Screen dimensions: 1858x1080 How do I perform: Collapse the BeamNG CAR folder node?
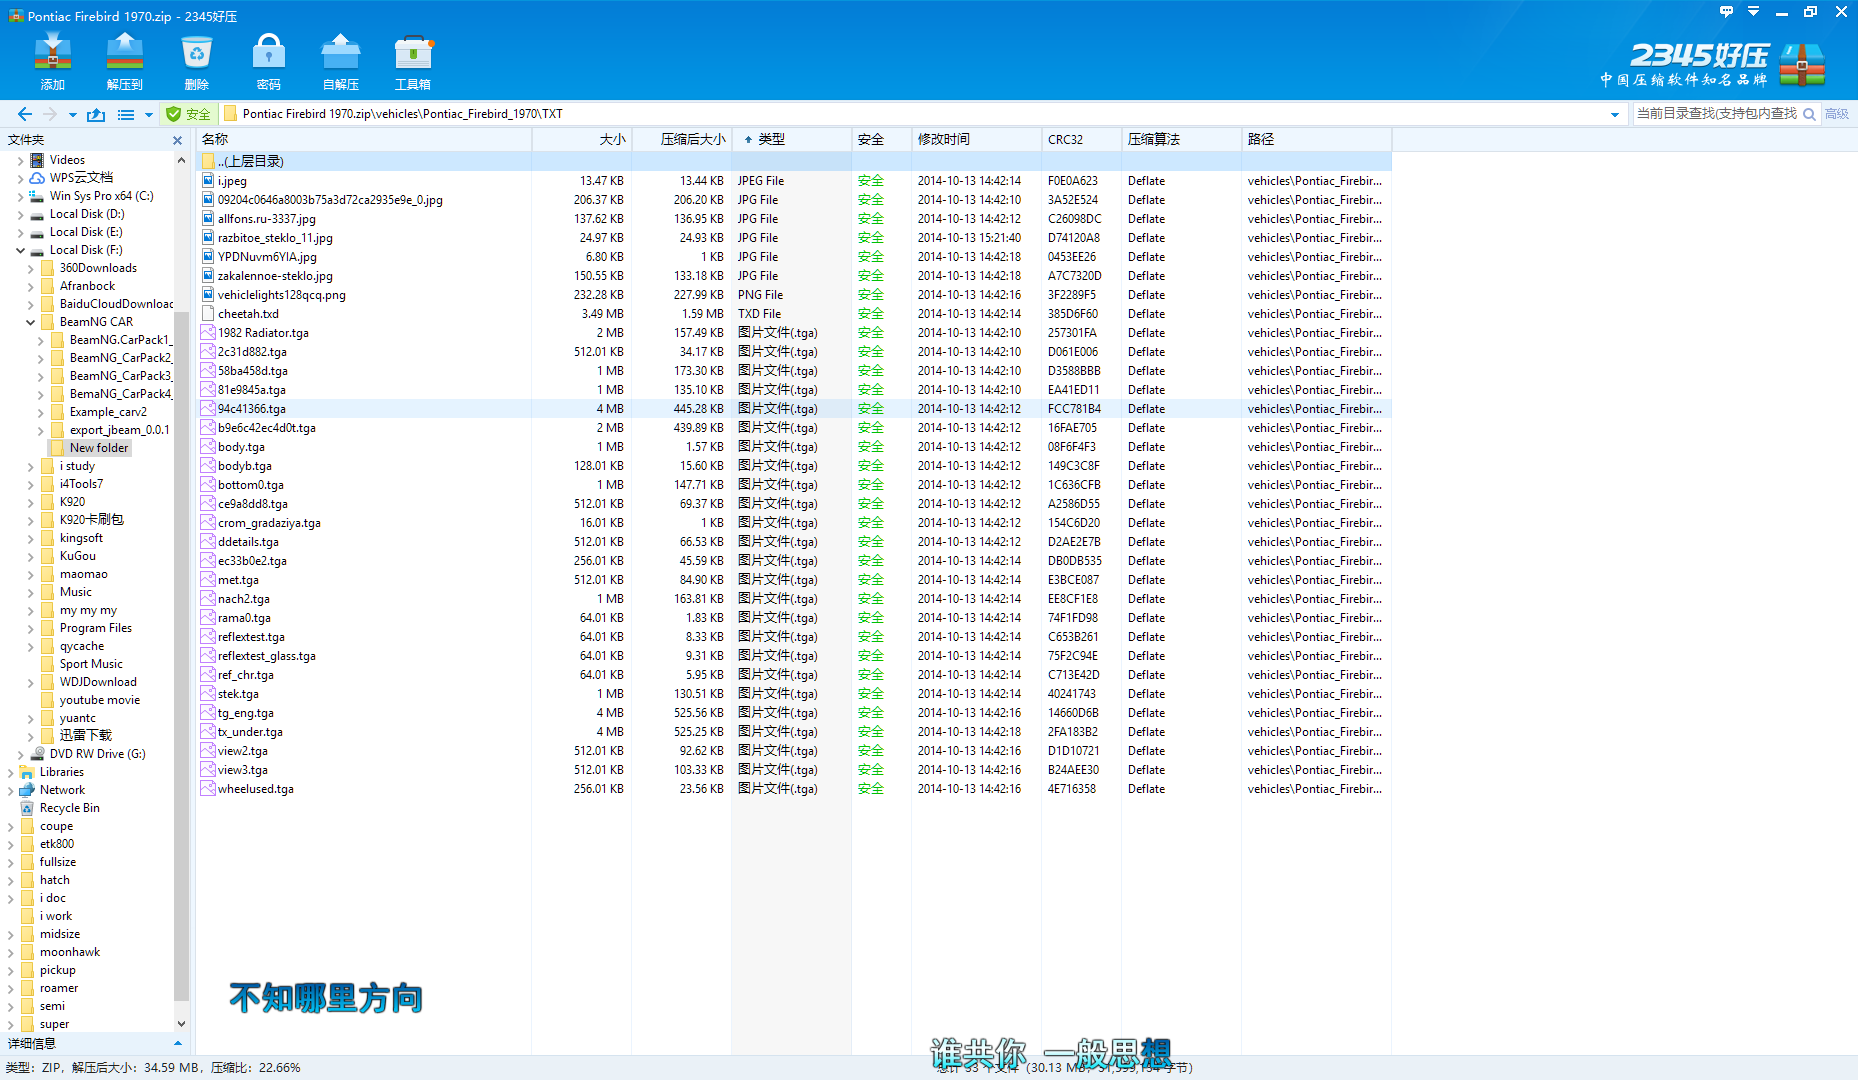[30, 322]
